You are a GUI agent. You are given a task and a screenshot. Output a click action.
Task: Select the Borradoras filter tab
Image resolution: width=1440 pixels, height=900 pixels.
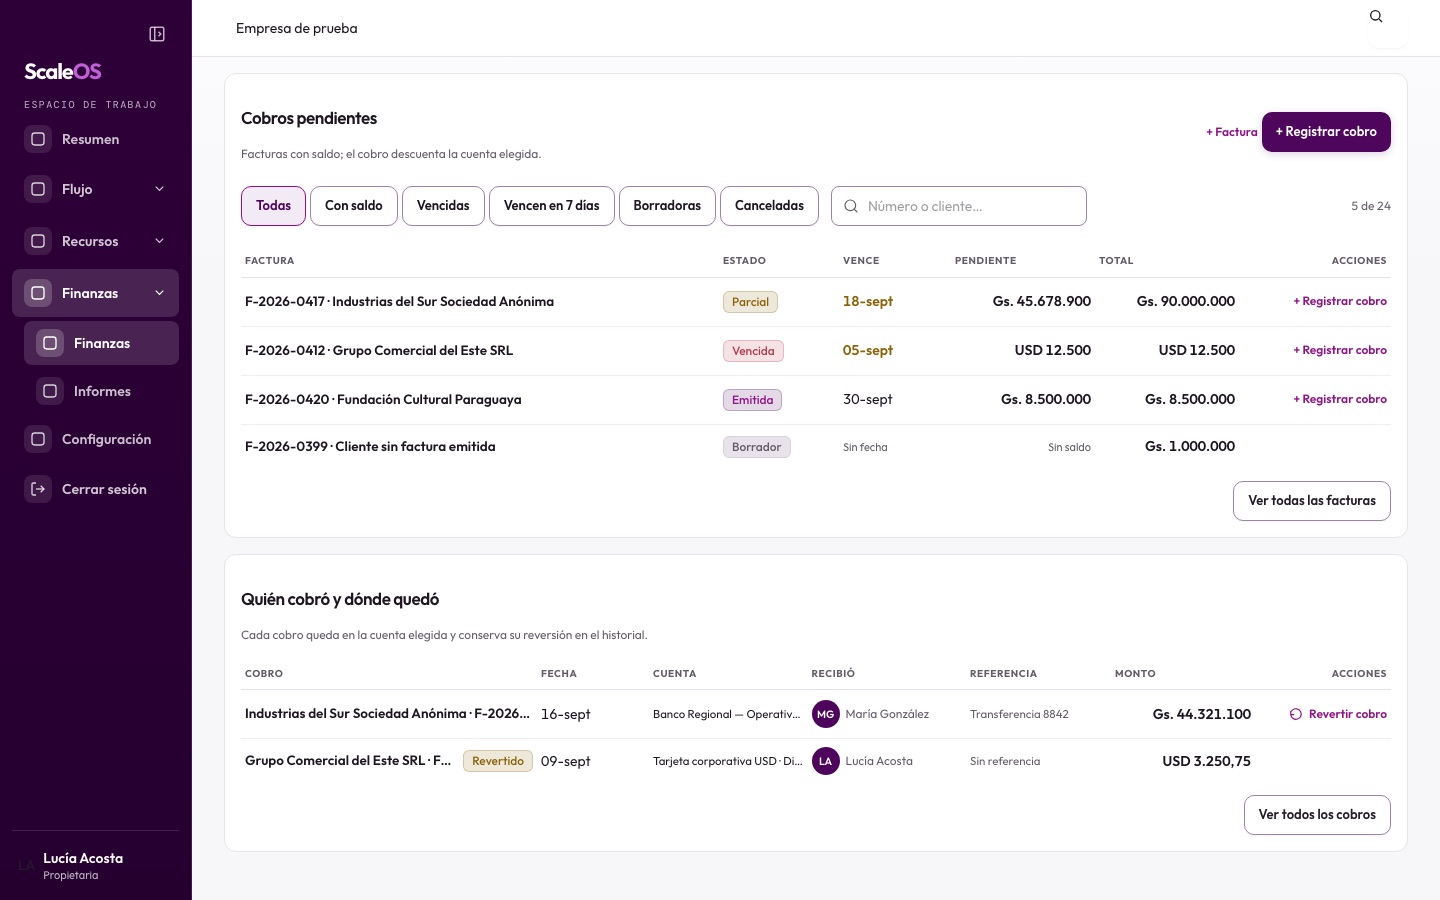click(x=667, y=206)
